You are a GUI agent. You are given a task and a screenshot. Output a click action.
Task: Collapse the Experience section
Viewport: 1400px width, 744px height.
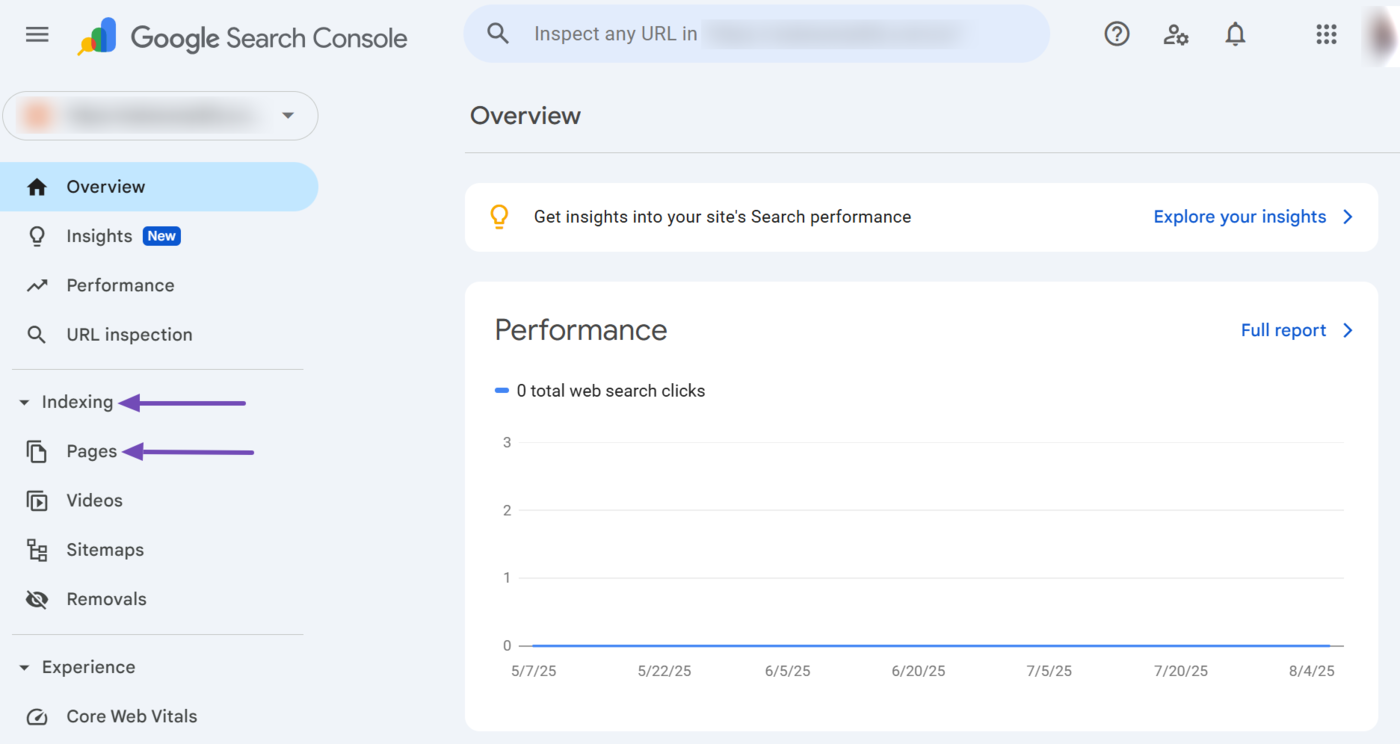click(x=24, y=668)
